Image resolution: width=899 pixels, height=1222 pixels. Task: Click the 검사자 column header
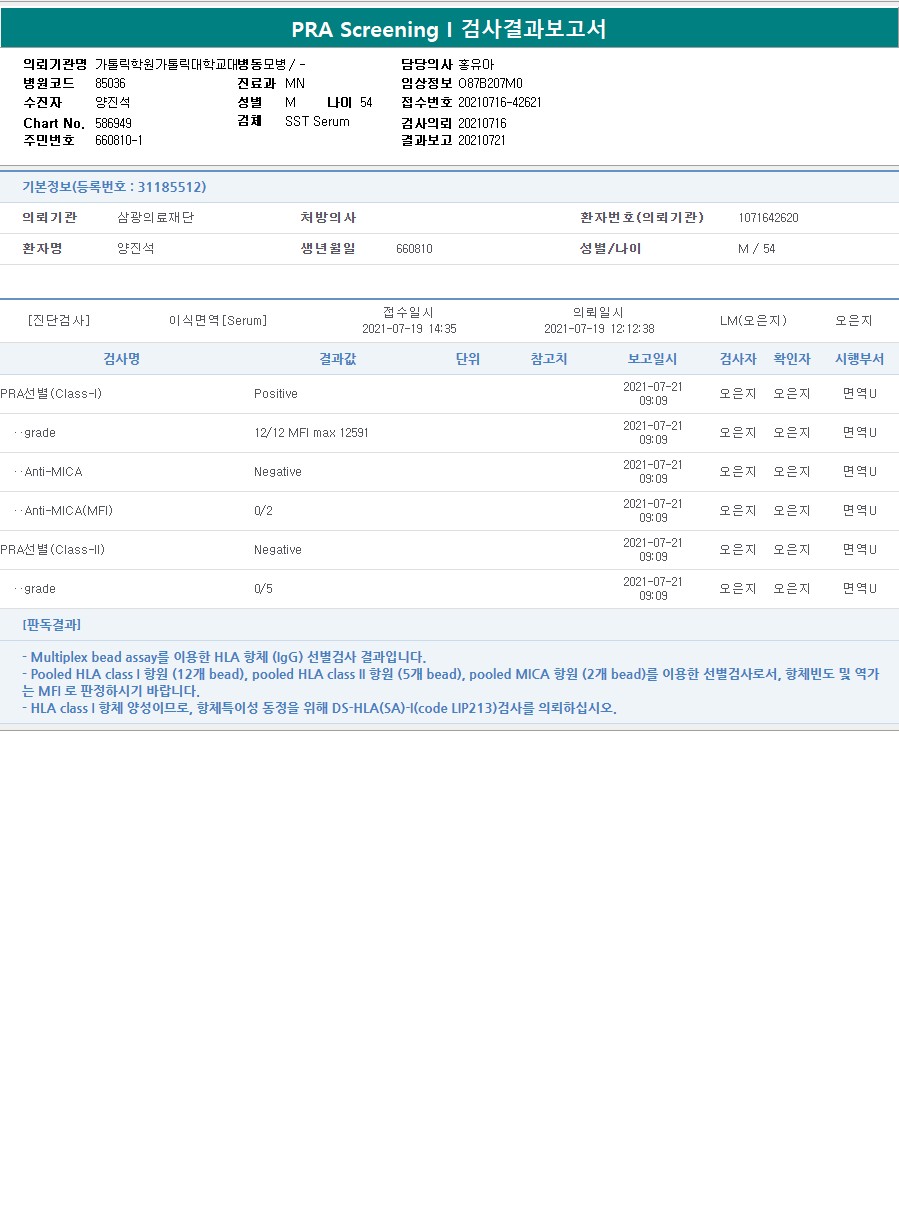[738, 358]
